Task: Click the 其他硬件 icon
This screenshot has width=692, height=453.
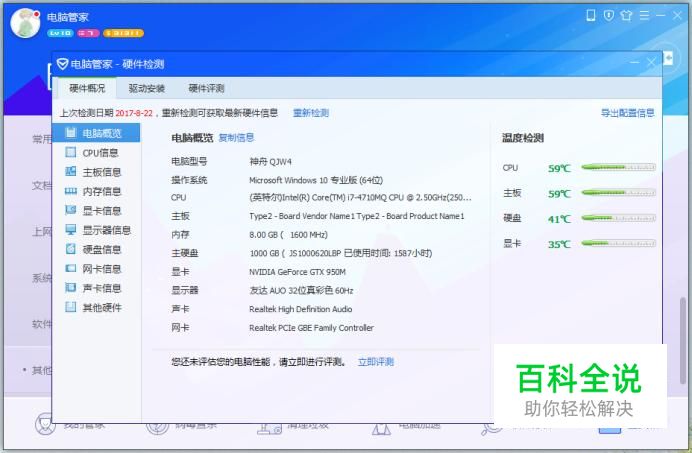Action: (x=71, y=307)
